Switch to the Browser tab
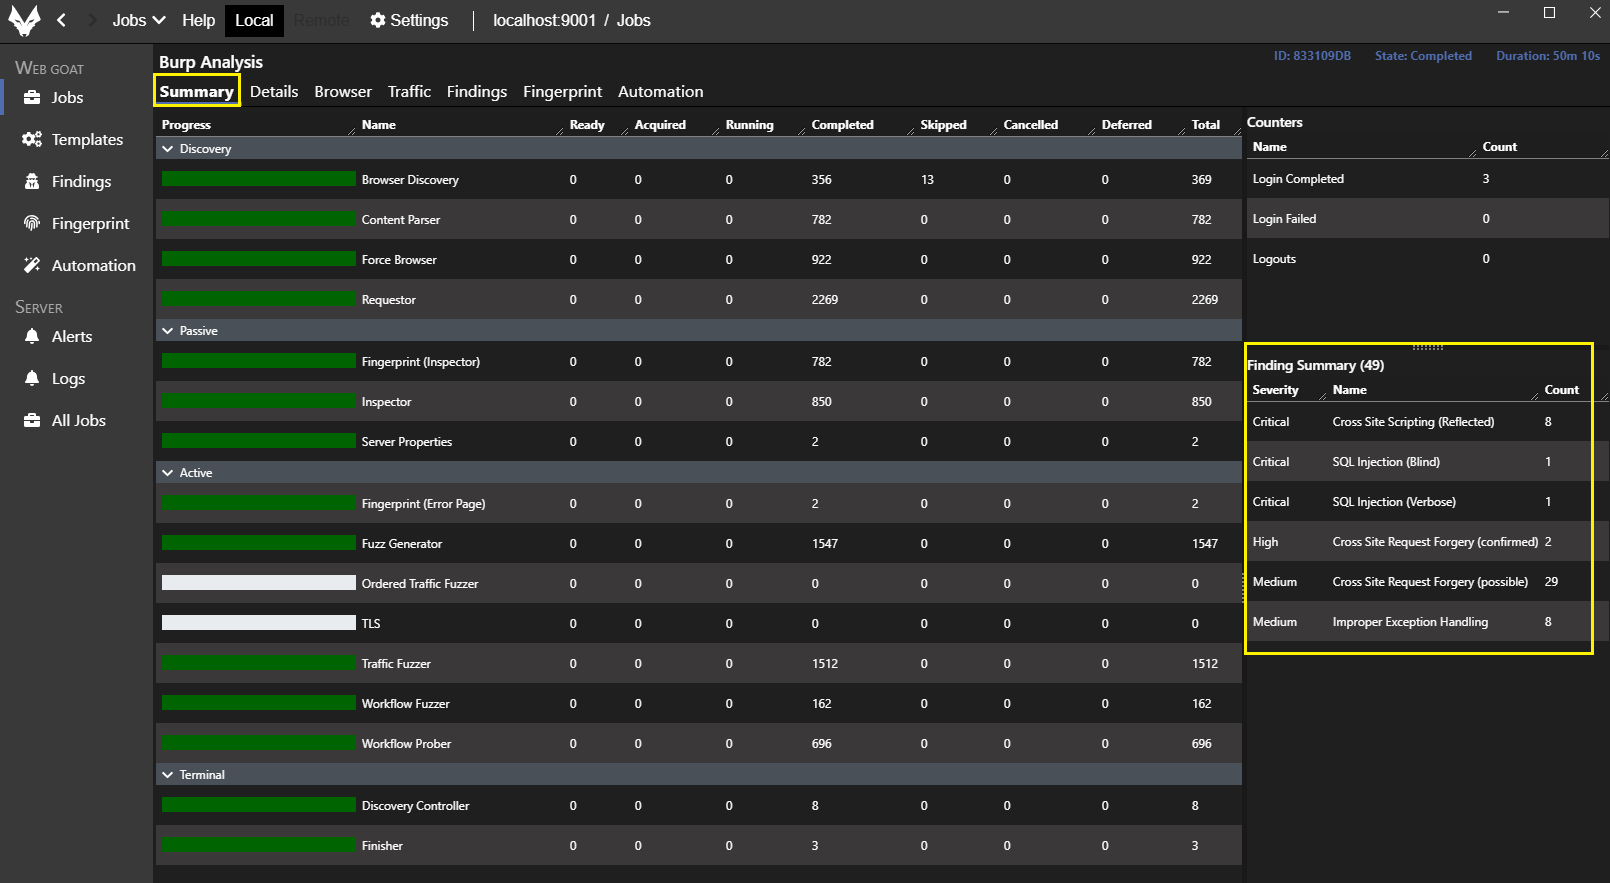The height and width of the screenshot is (883, 1610). click(343, 91)
